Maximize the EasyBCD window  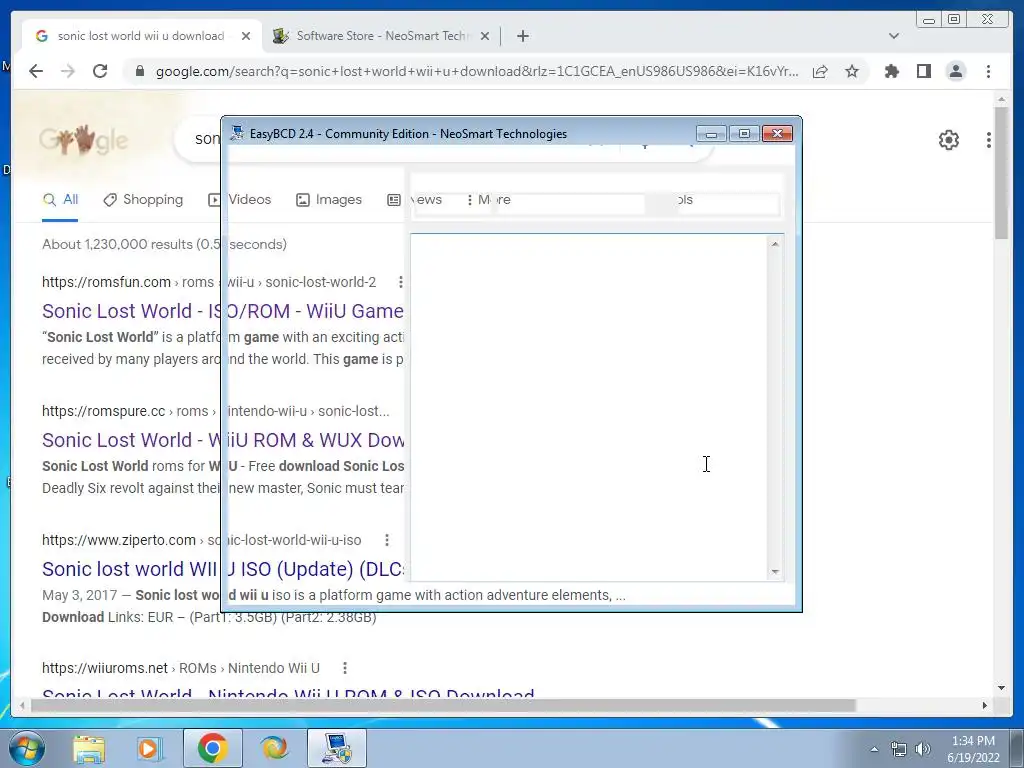[744, 134]
